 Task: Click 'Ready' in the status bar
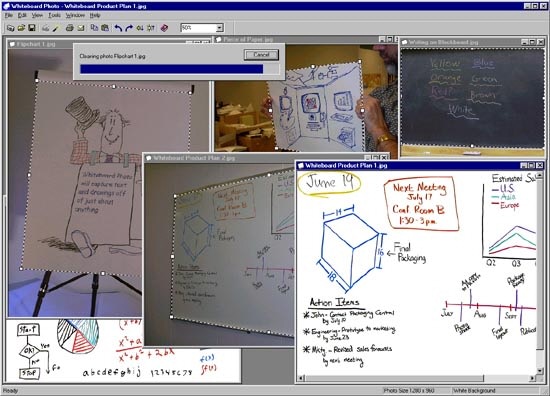(10, 391)
